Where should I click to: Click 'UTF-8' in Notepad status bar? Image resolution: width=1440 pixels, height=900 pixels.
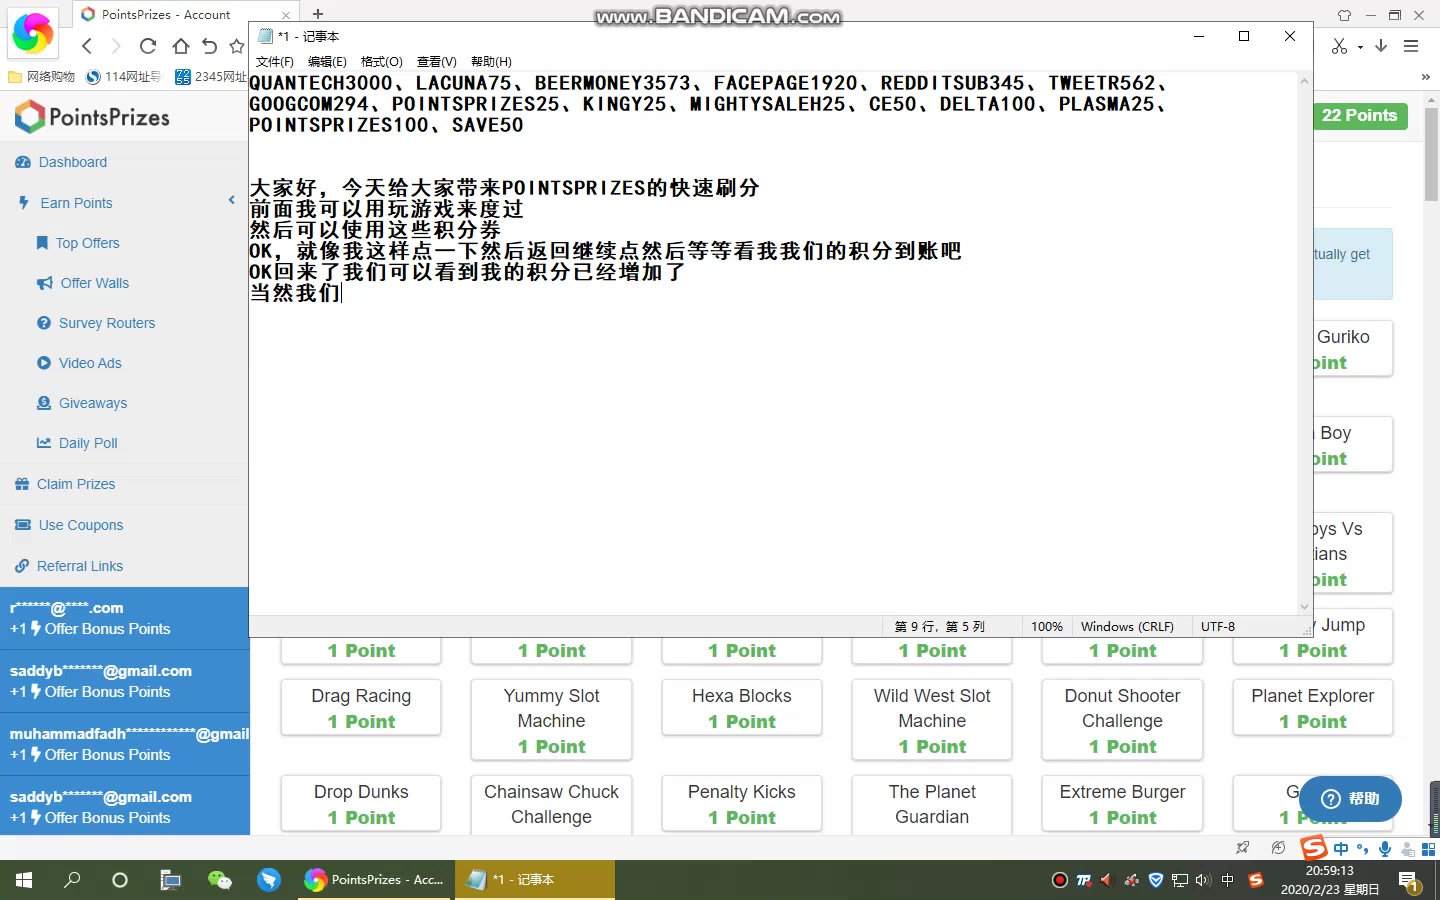pos(1218,627)
